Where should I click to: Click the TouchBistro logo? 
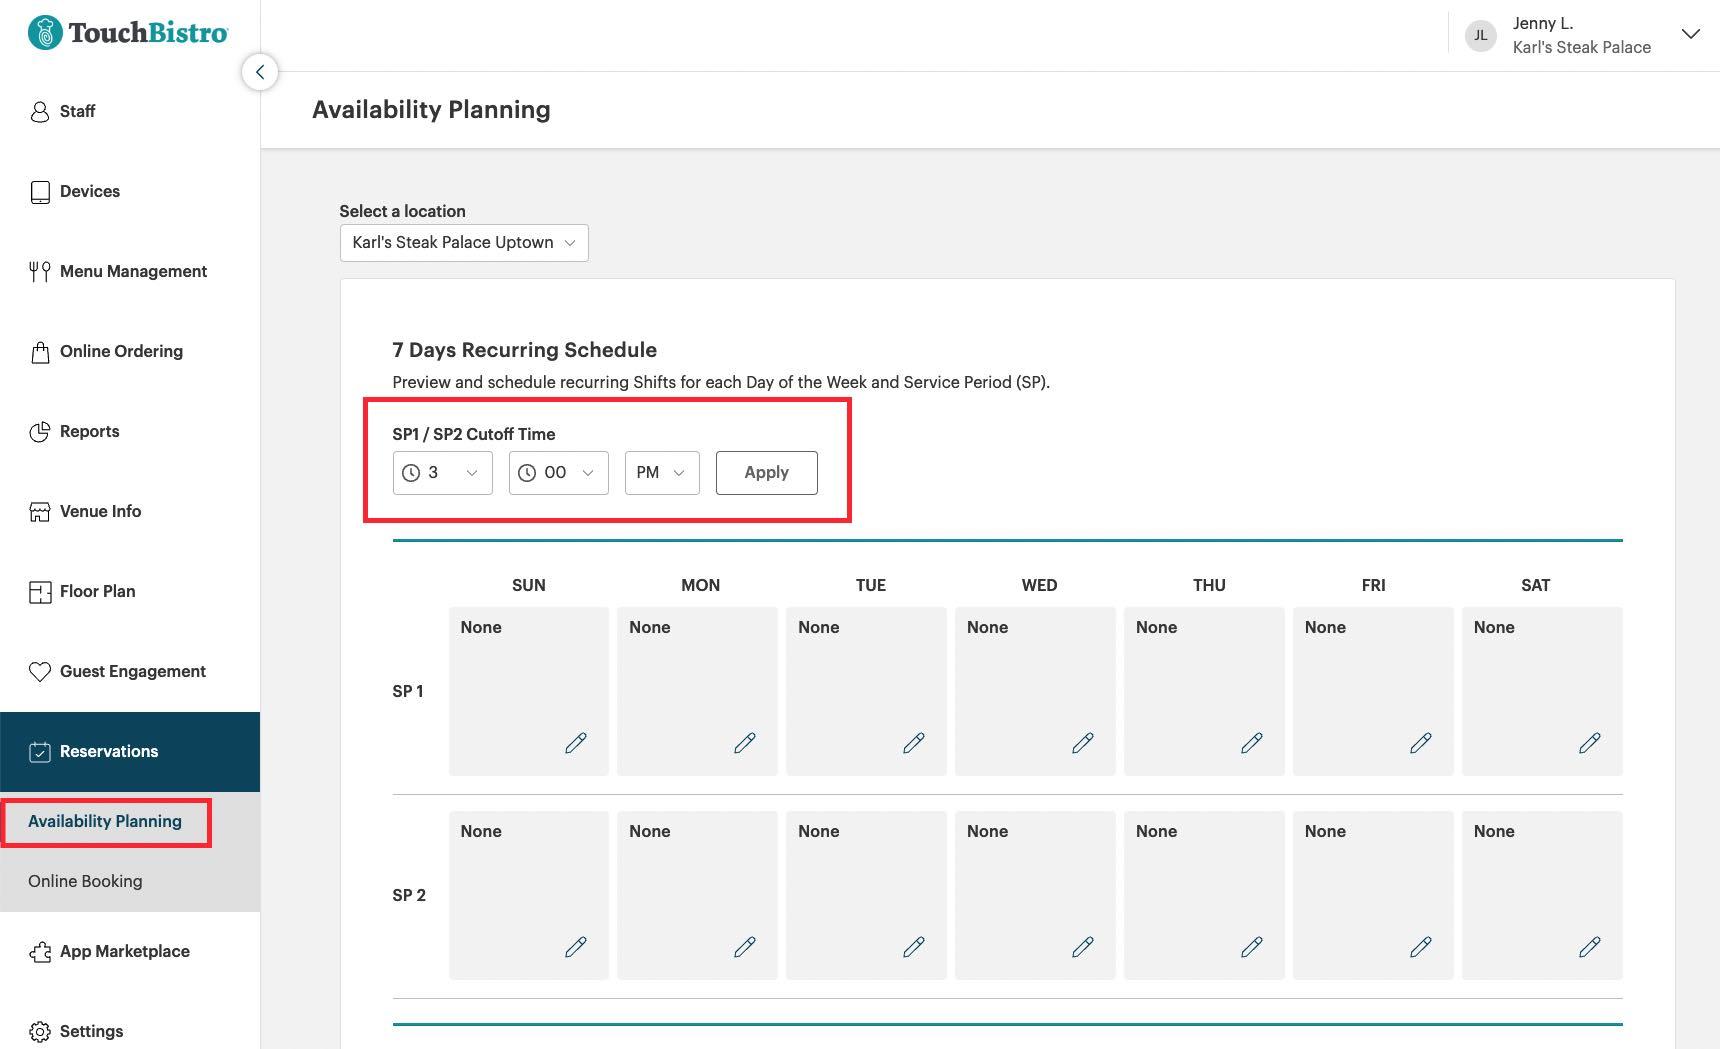coord(127,32)
